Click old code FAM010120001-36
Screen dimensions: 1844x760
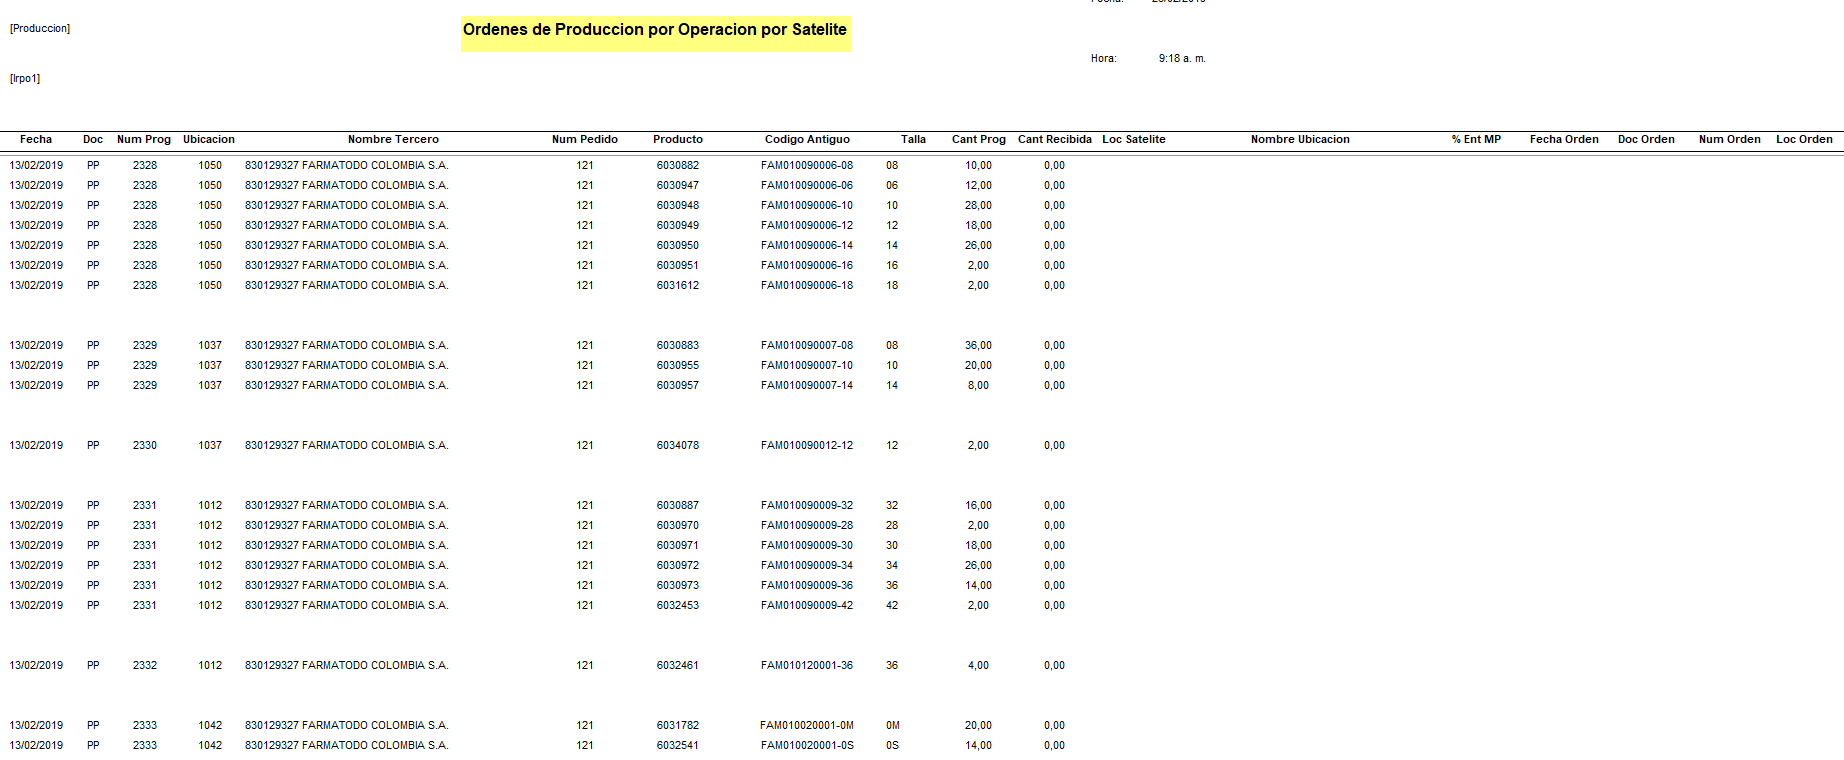tap(807, 665)
